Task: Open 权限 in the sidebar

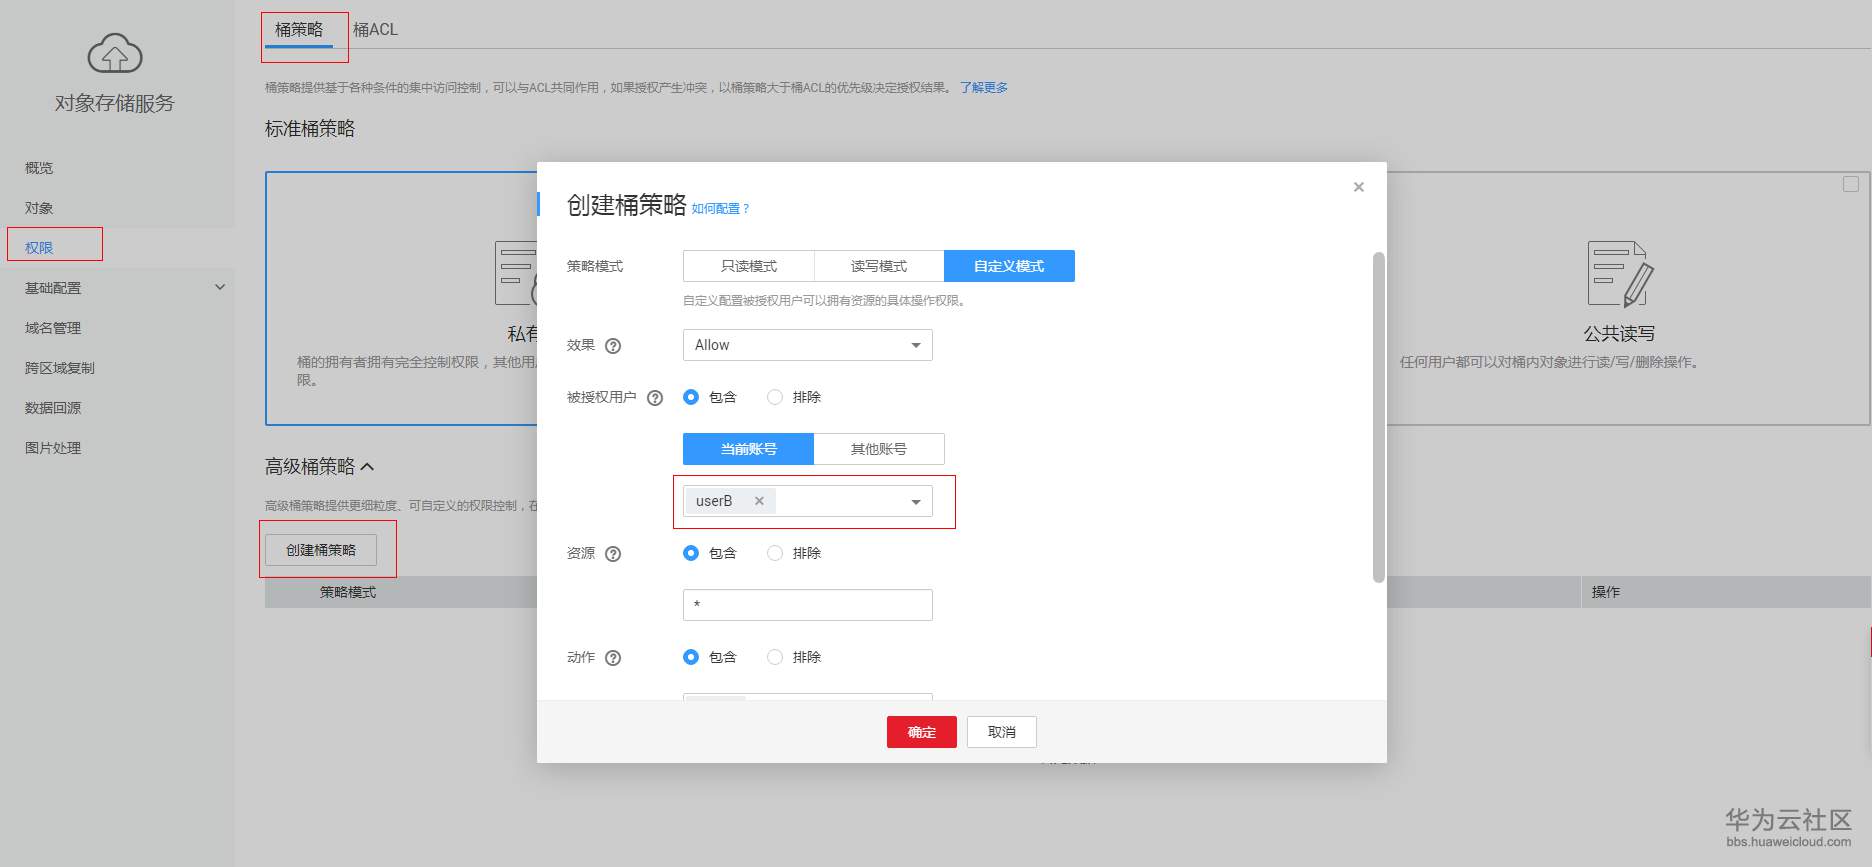Action: (x=39, y=248)
